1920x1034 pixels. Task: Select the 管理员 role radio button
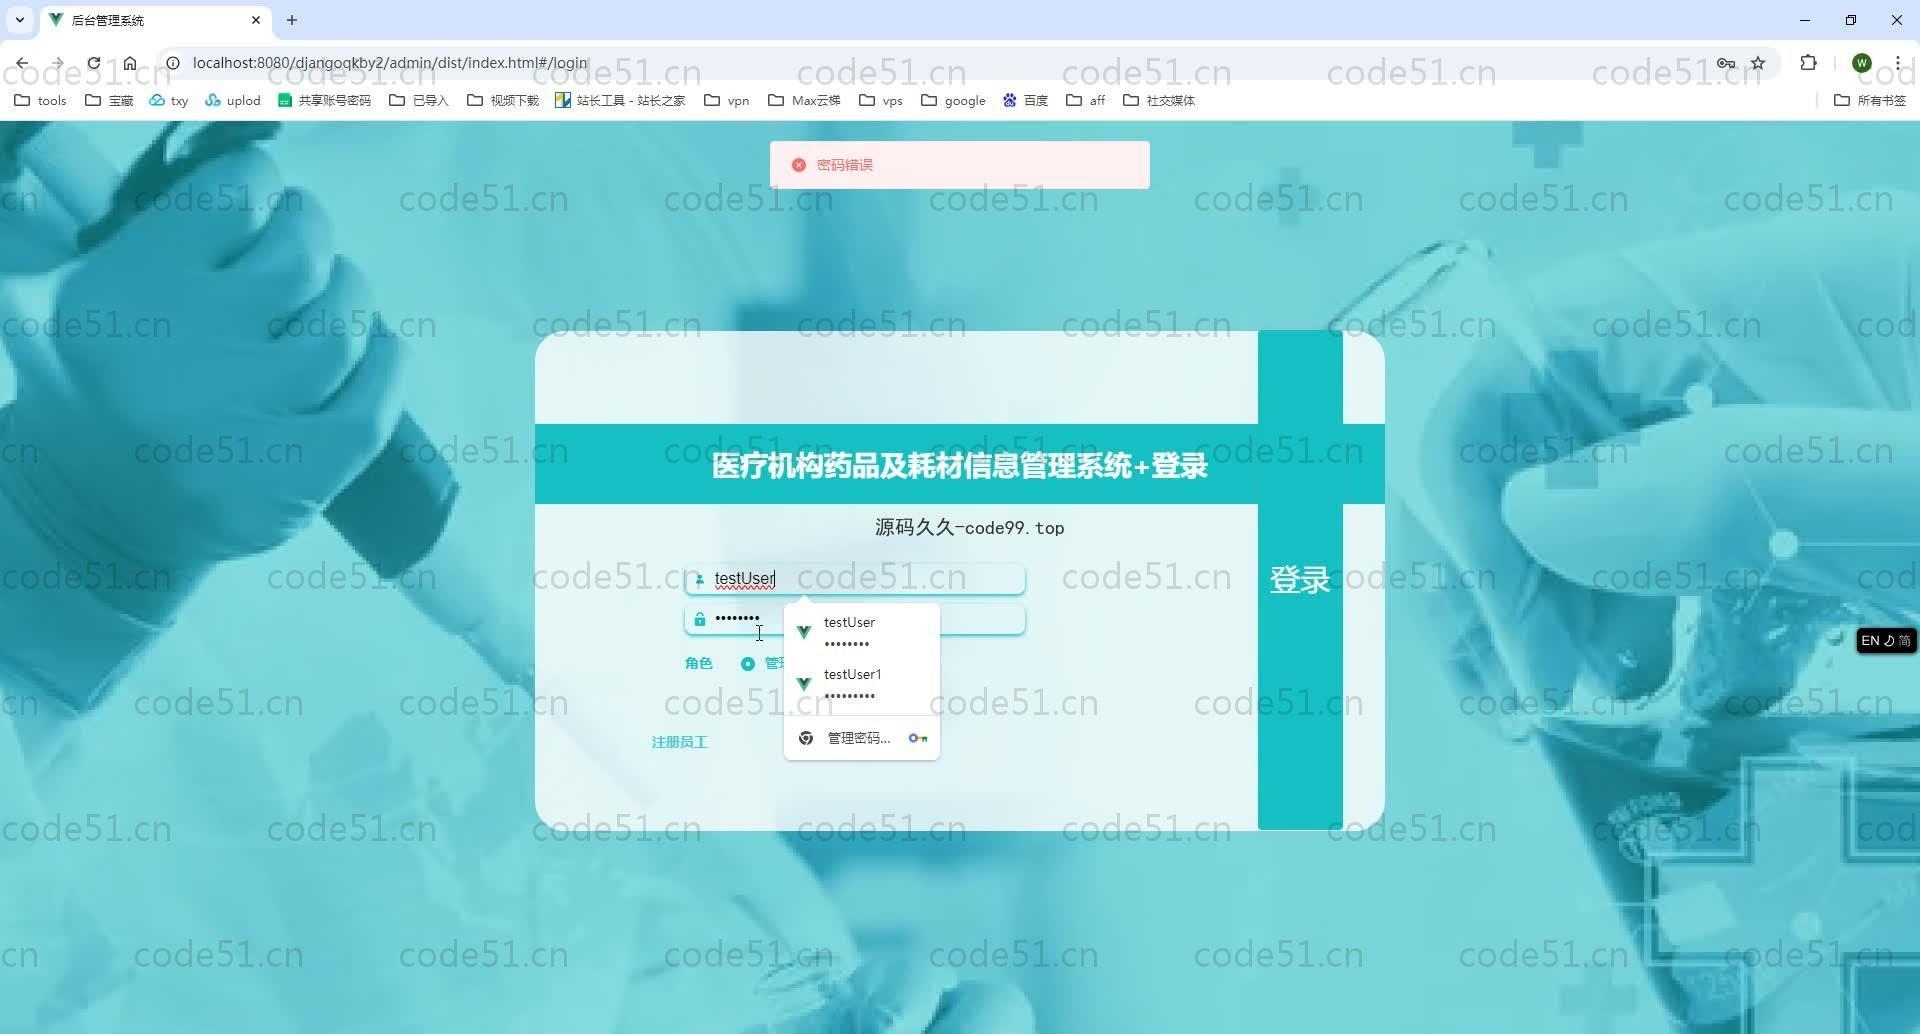[x=748, y=664]
